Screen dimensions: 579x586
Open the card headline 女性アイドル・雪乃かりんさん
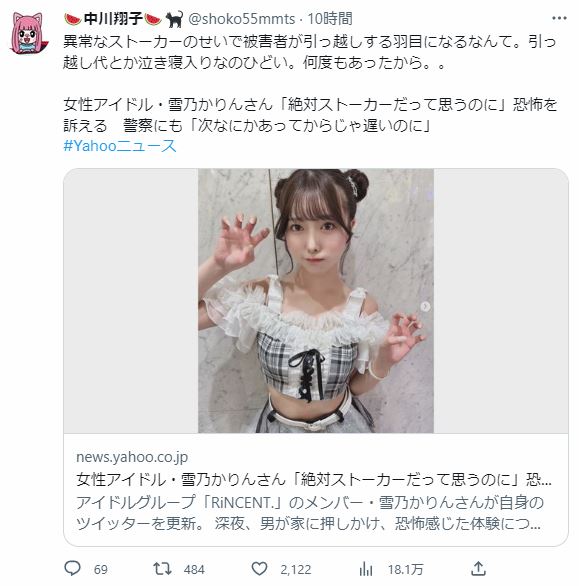(314, 479)
